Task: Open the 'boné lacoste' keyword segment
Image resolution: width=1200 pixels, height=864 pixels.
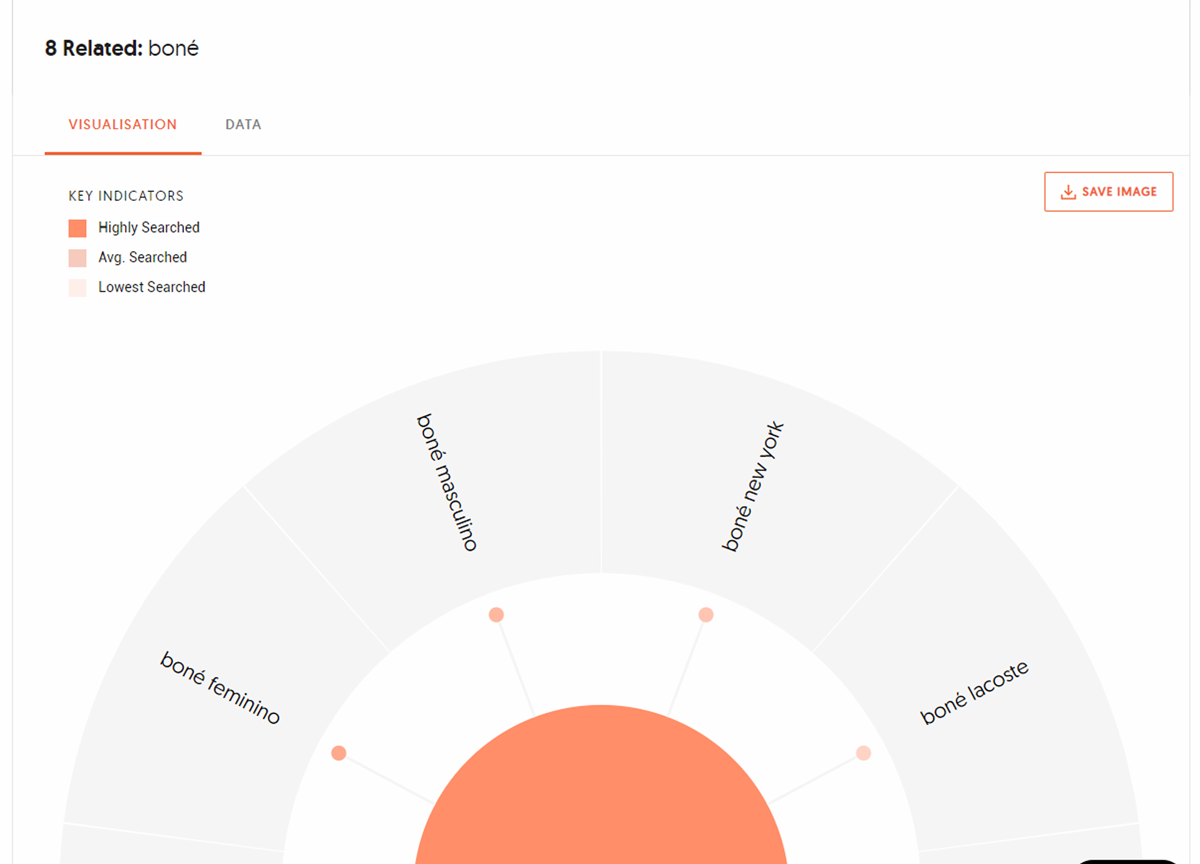Action: pyautogui.click(x=974, y=692)
